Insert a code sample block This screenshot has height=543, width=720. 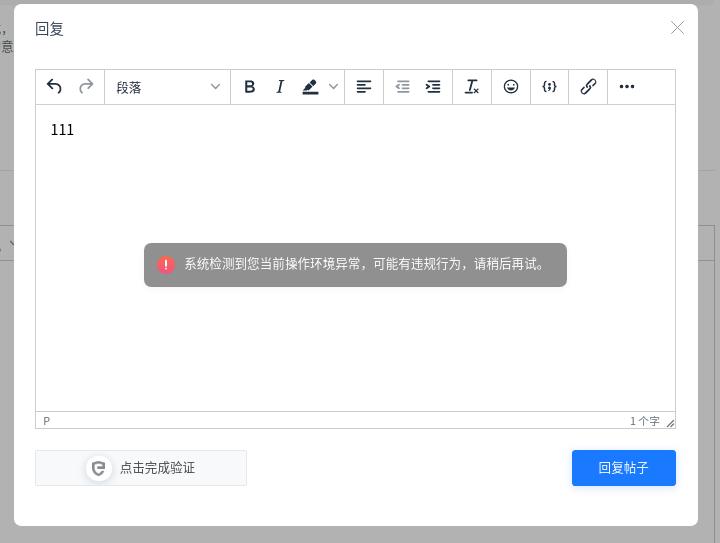coord(549,87)
